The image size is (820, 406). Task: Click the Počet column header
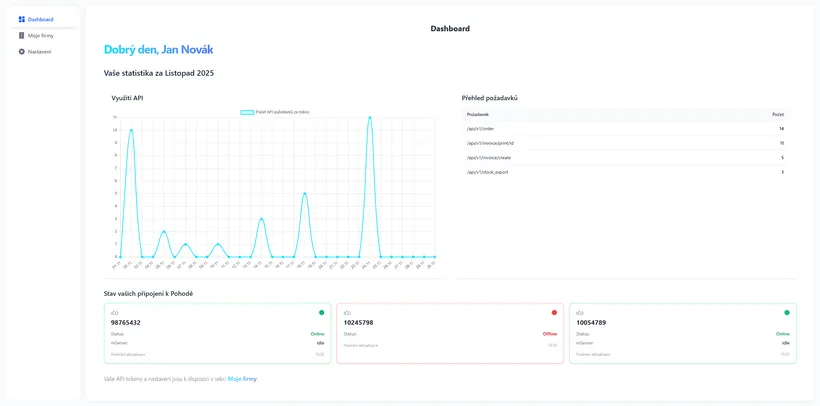[x=778, y=115]
